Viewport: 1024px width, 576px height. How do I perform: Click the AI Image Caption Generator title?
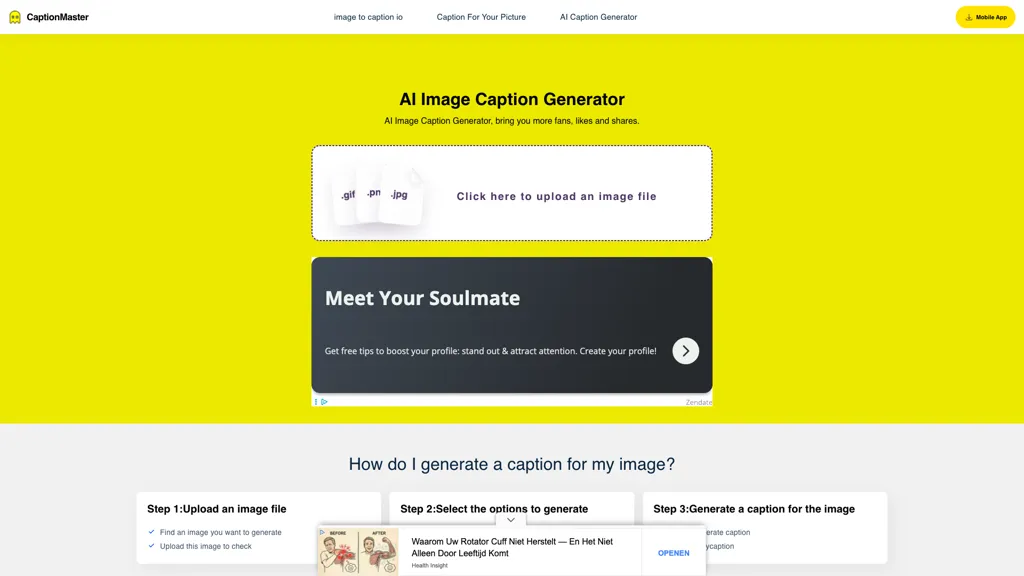[x=512, y=99]
